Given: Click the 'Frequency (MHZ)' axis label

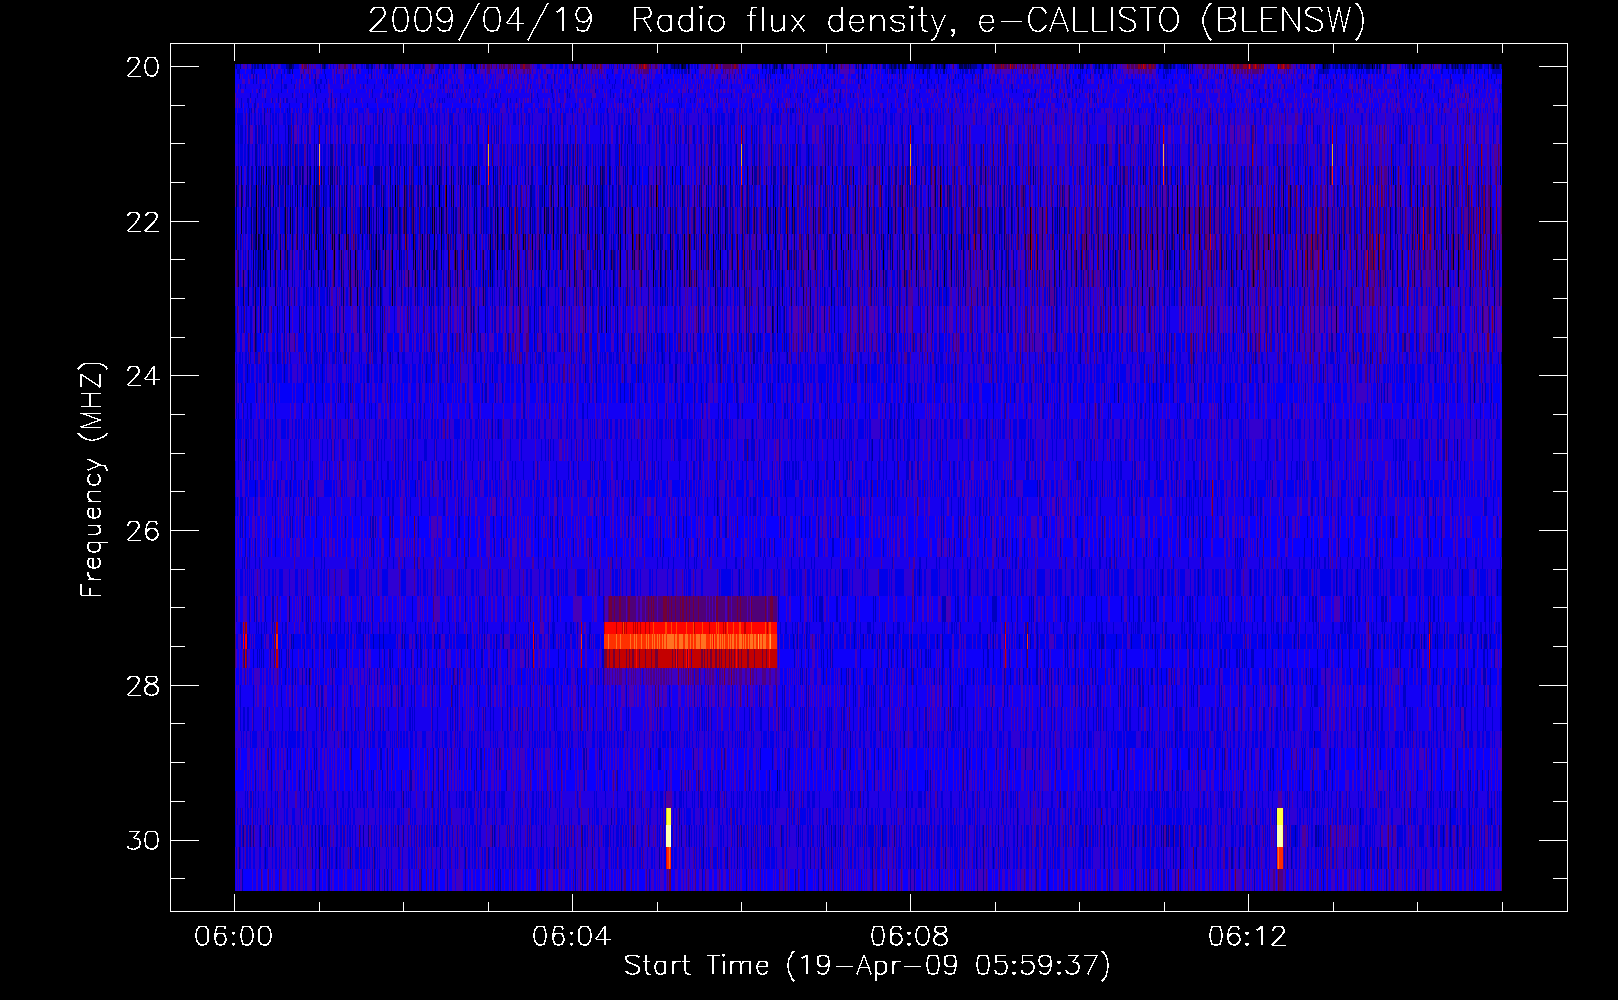Looking at the screenshot, I should 92,480.
